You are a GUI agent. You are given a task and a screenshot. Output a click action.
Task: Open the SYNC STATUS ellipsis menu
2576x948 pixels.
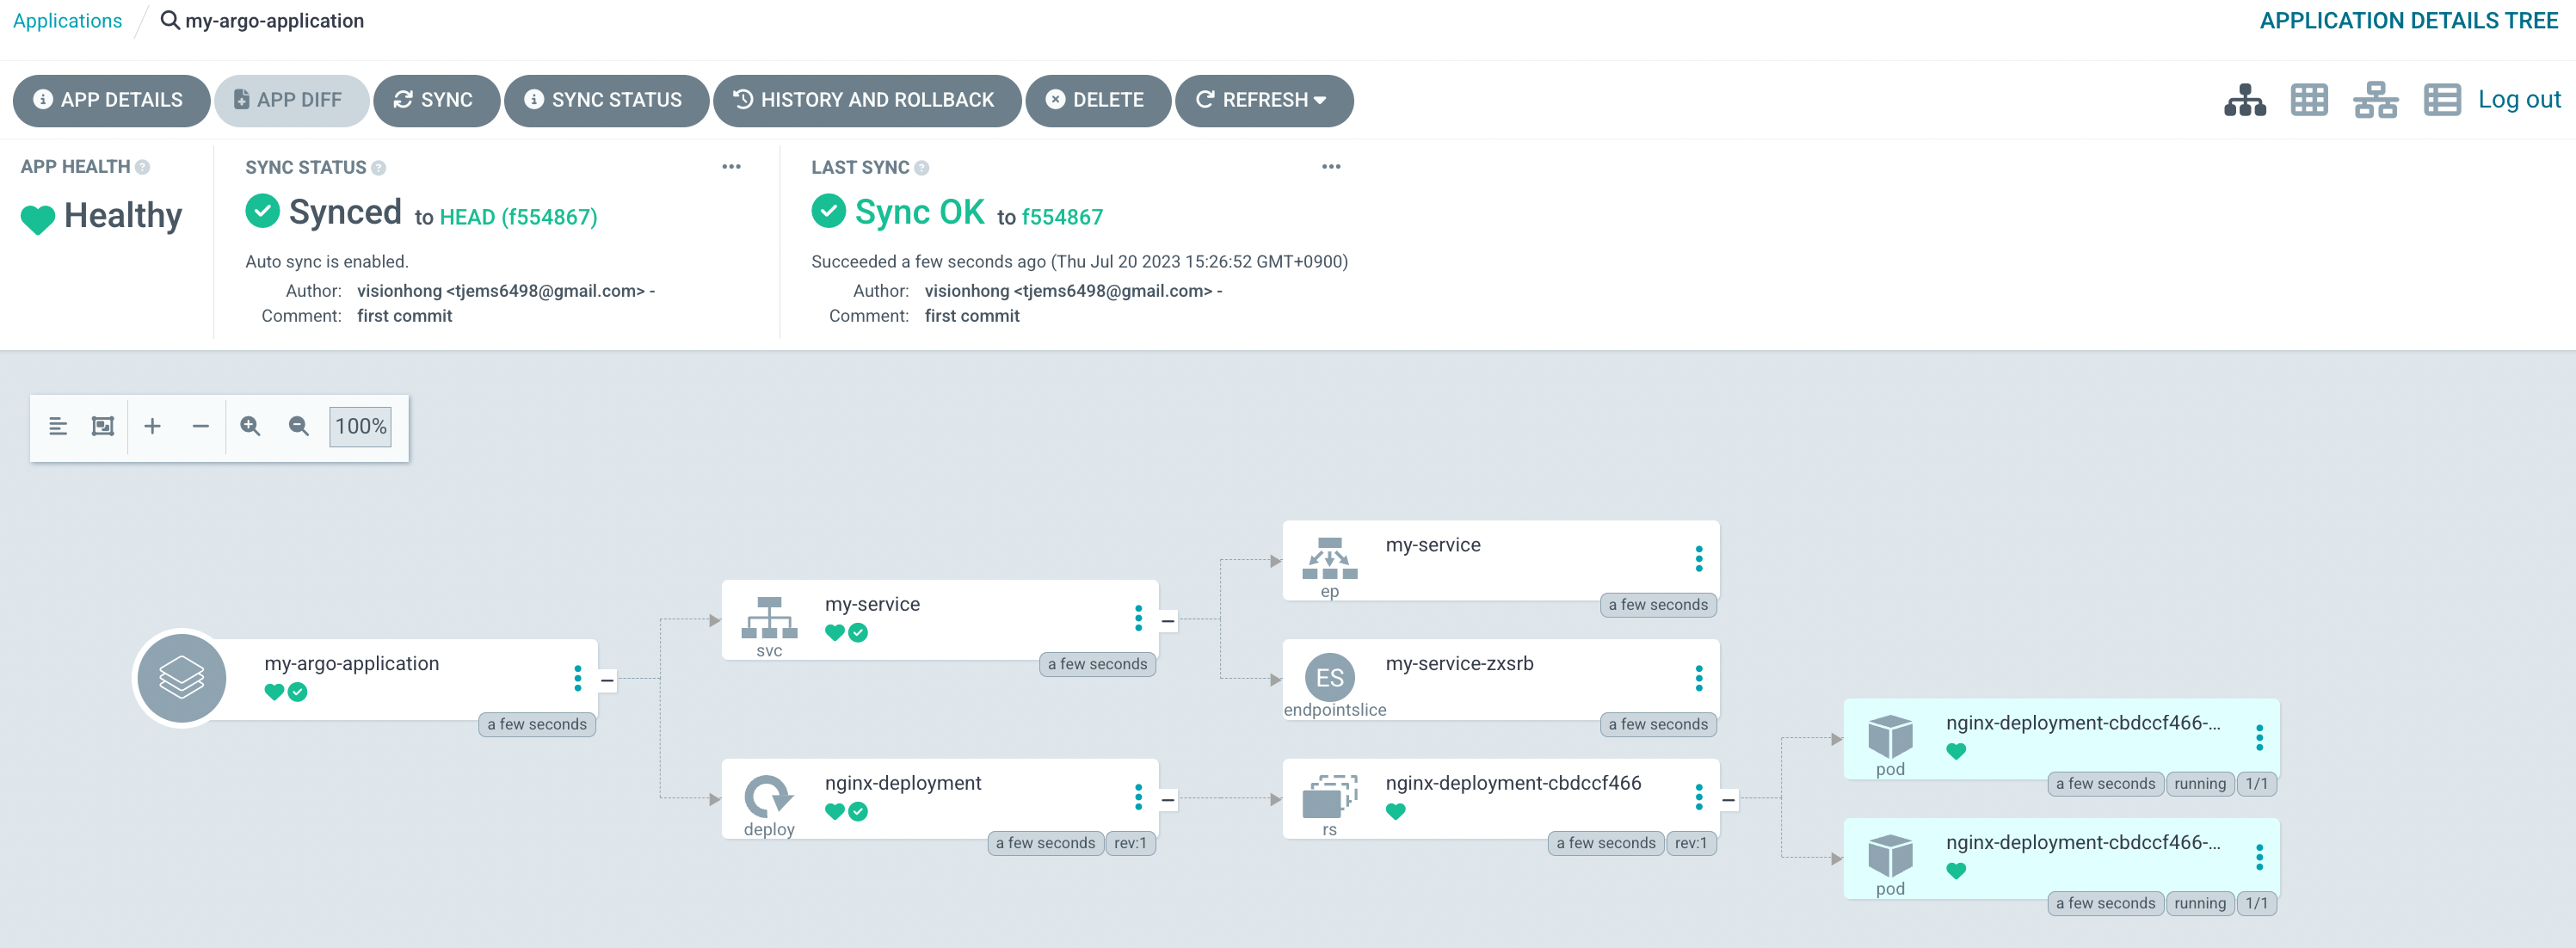[x=731, y=167]
